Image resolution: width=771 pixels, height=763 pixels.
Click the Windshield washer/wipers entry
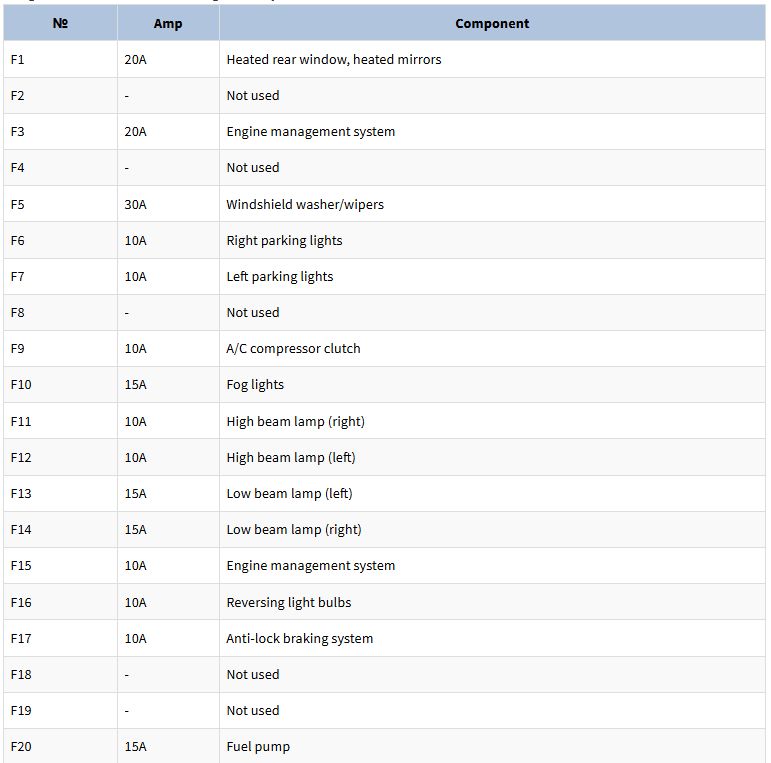(x=305, y=204)
